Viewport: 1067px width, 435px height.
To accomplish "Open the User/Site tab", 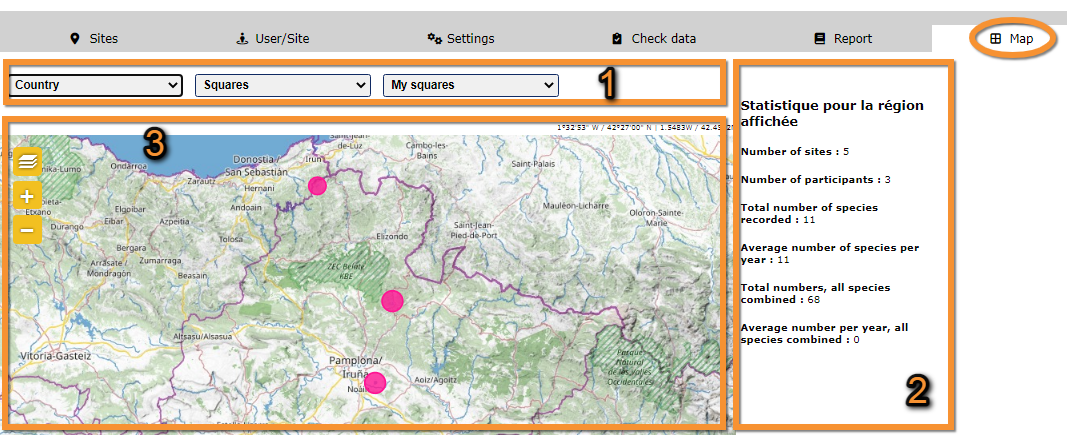I will 272,39.
